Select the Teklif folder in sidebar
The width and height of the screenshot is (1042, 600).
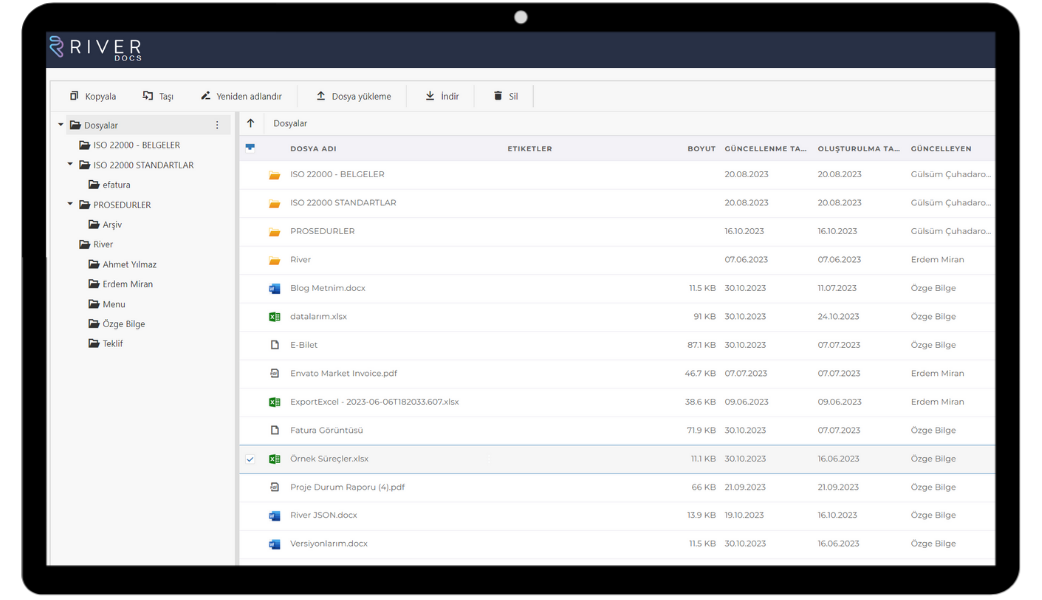click(112, 344)
